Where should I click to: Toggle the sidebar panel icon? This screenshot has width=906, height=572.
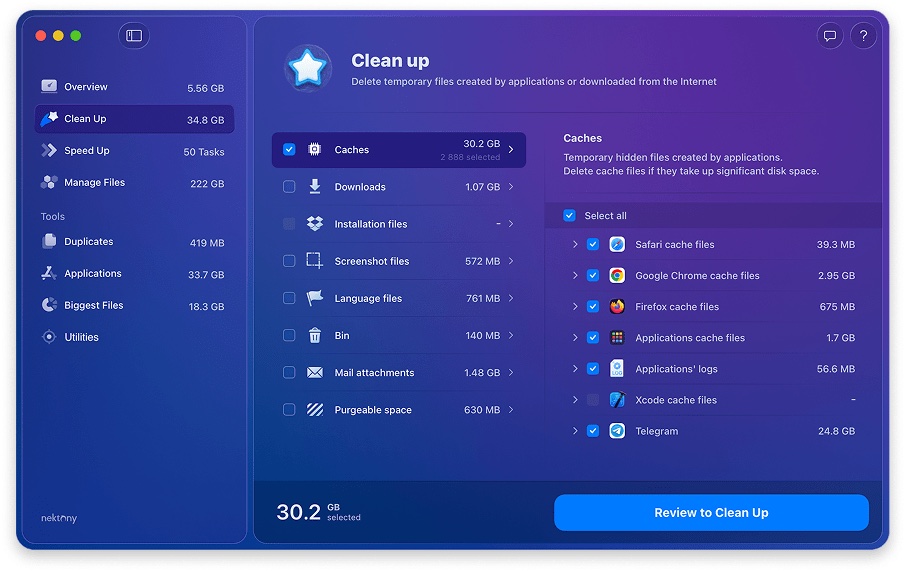pyautogui.click(x=134, y=36)
